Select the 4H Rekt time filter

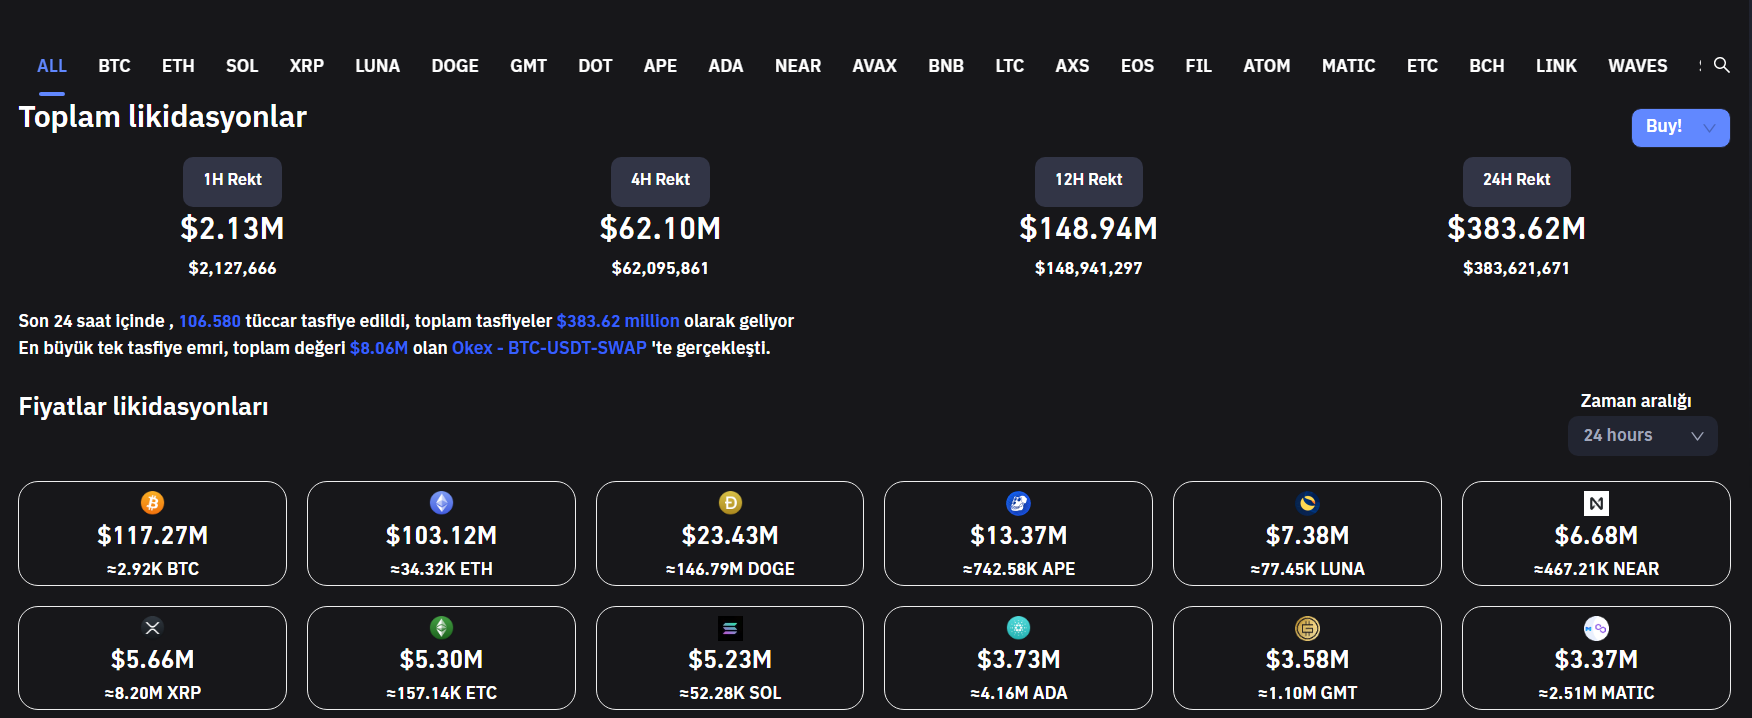point(660,180)
